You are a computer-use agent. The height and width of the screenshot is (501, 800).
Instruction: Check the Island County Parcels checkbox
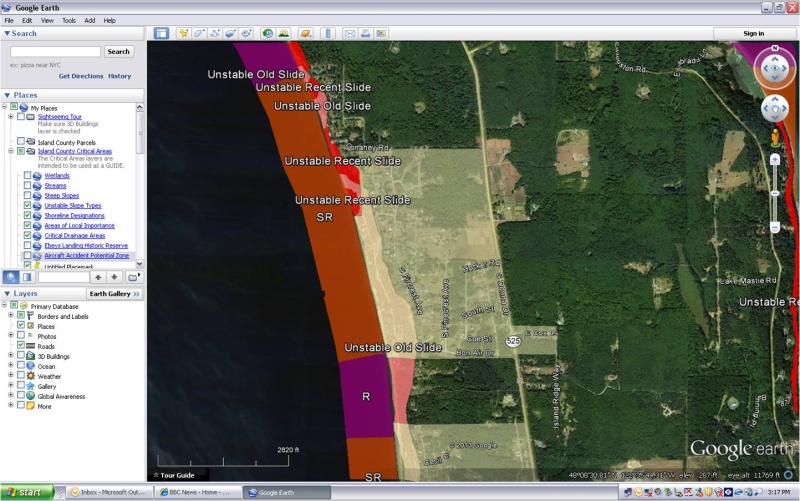pyautogui.click(x=21, y=141)
